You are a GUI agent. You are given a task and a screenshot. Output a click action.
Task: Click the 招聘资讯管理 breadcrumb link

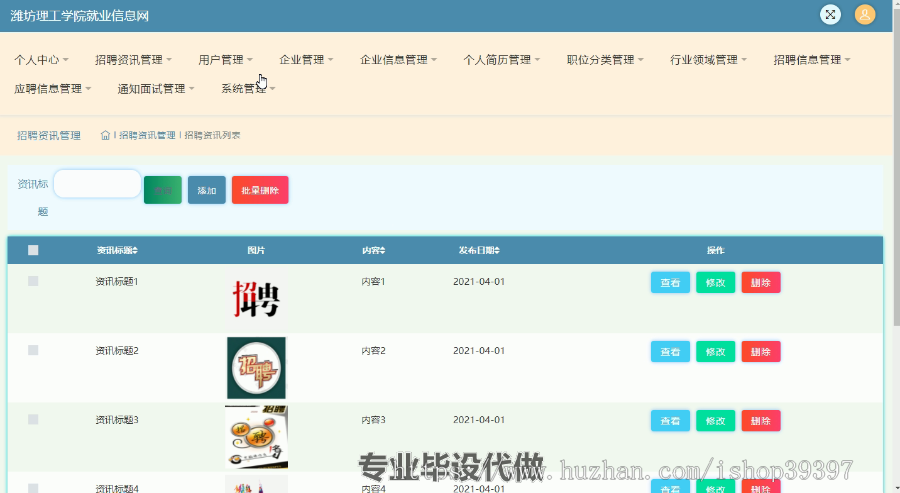click(x=147, y=135)
